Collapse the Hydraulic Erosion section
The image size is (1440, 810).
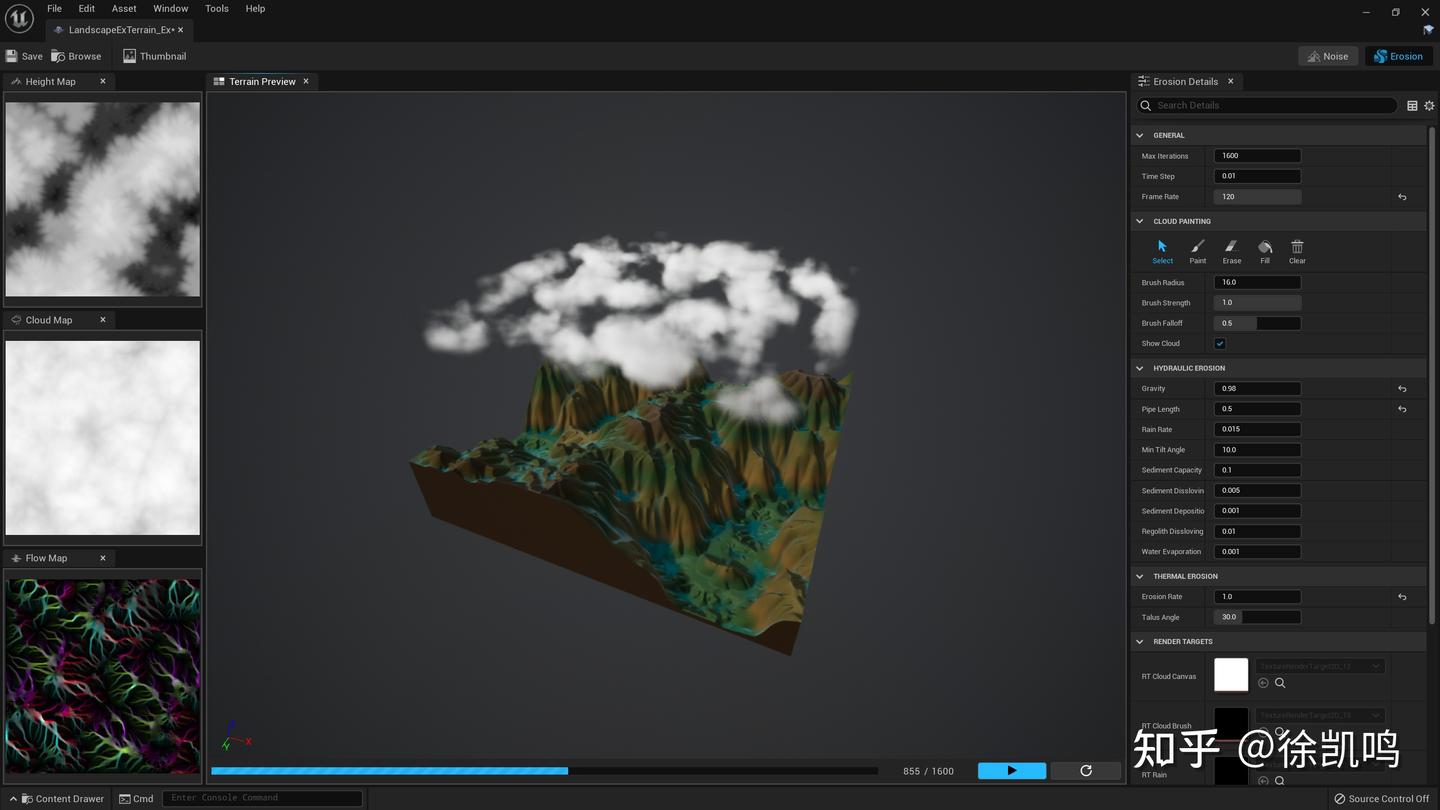coord(1139,368)
